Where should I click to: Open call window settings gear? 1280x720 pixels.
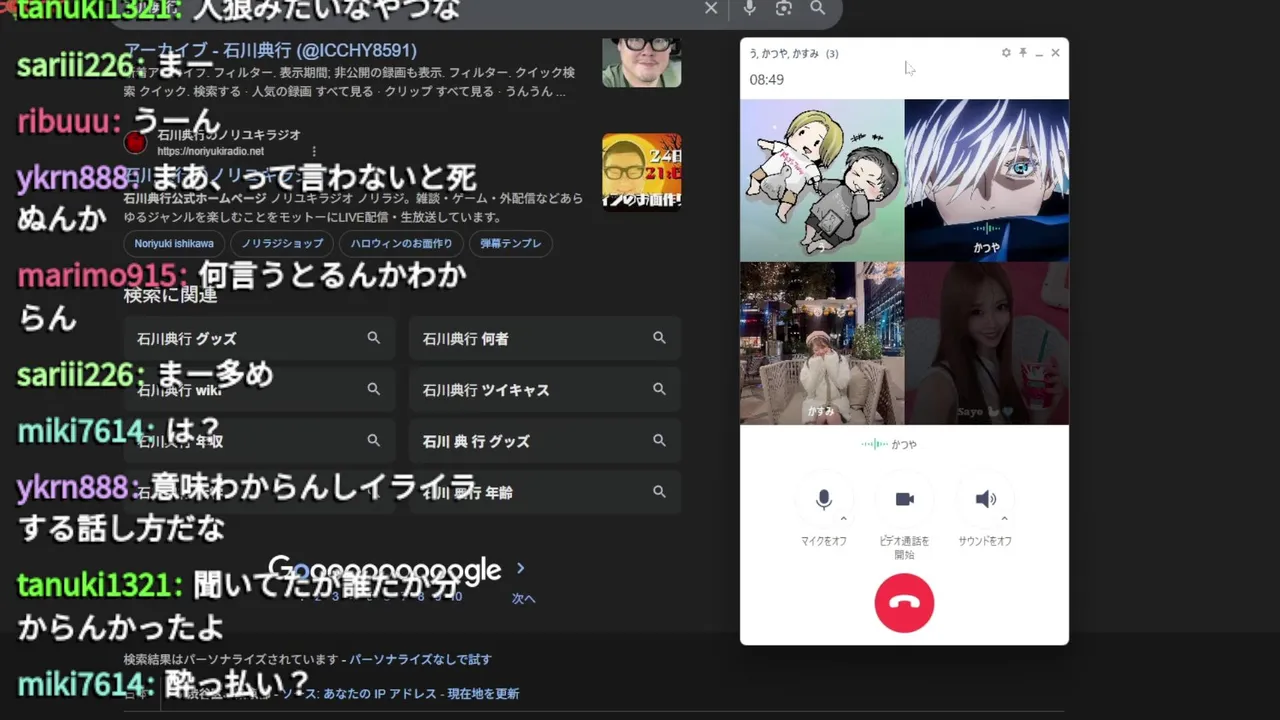[x=1006, y=53]
